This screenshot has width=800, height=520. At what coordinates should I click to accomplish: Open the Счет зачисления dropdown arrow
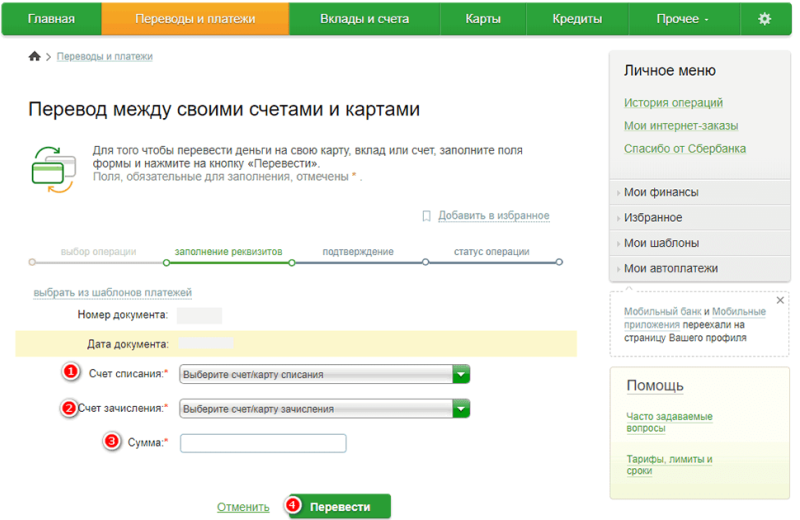(x=461, y=409)
